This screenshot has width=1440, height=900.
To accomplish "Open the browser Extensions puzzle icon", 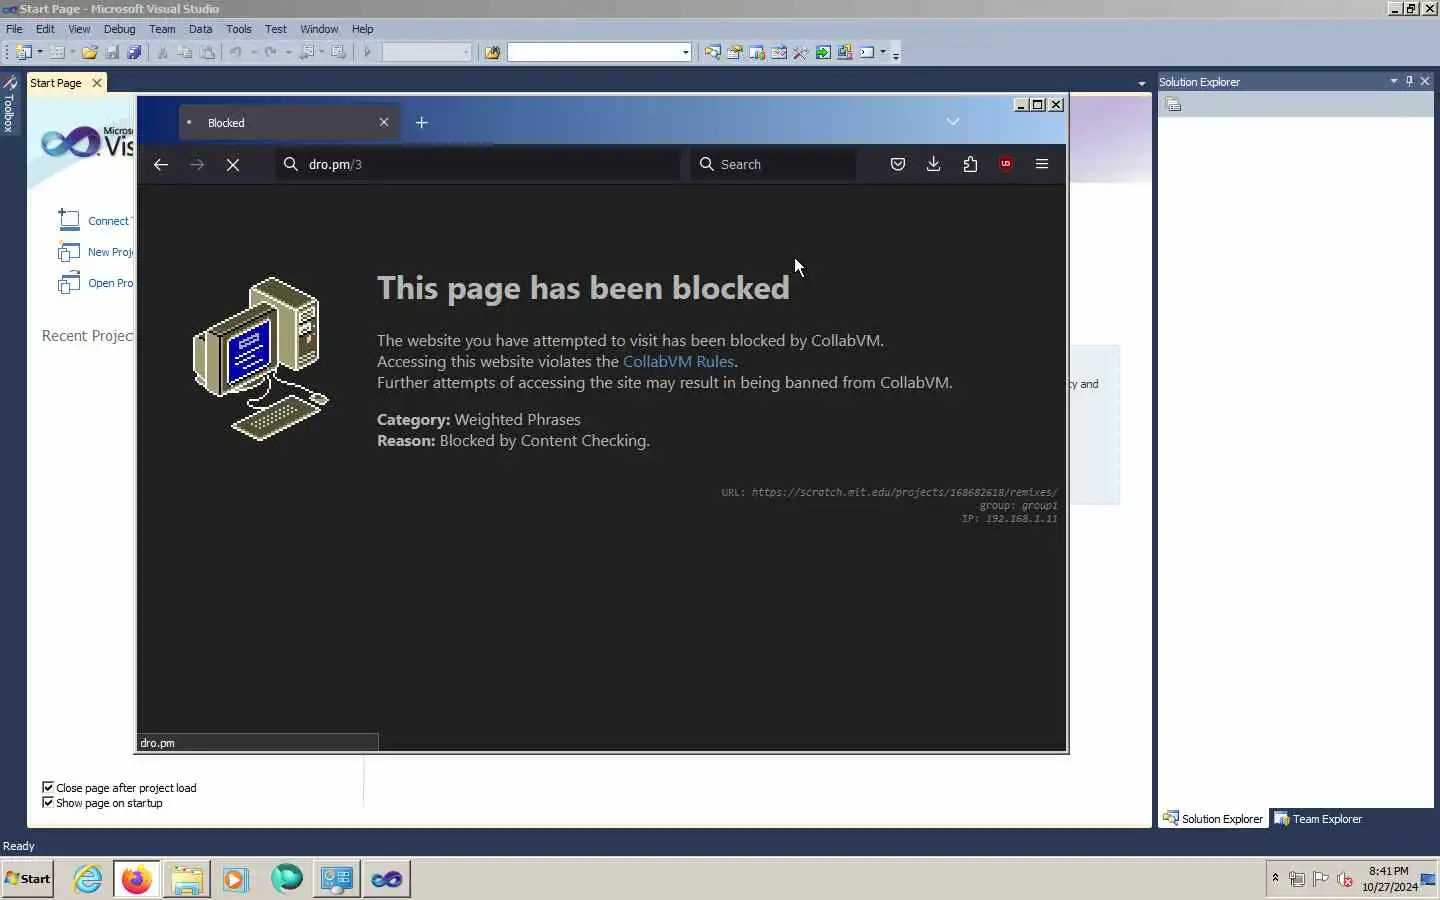I will [970, 164].
